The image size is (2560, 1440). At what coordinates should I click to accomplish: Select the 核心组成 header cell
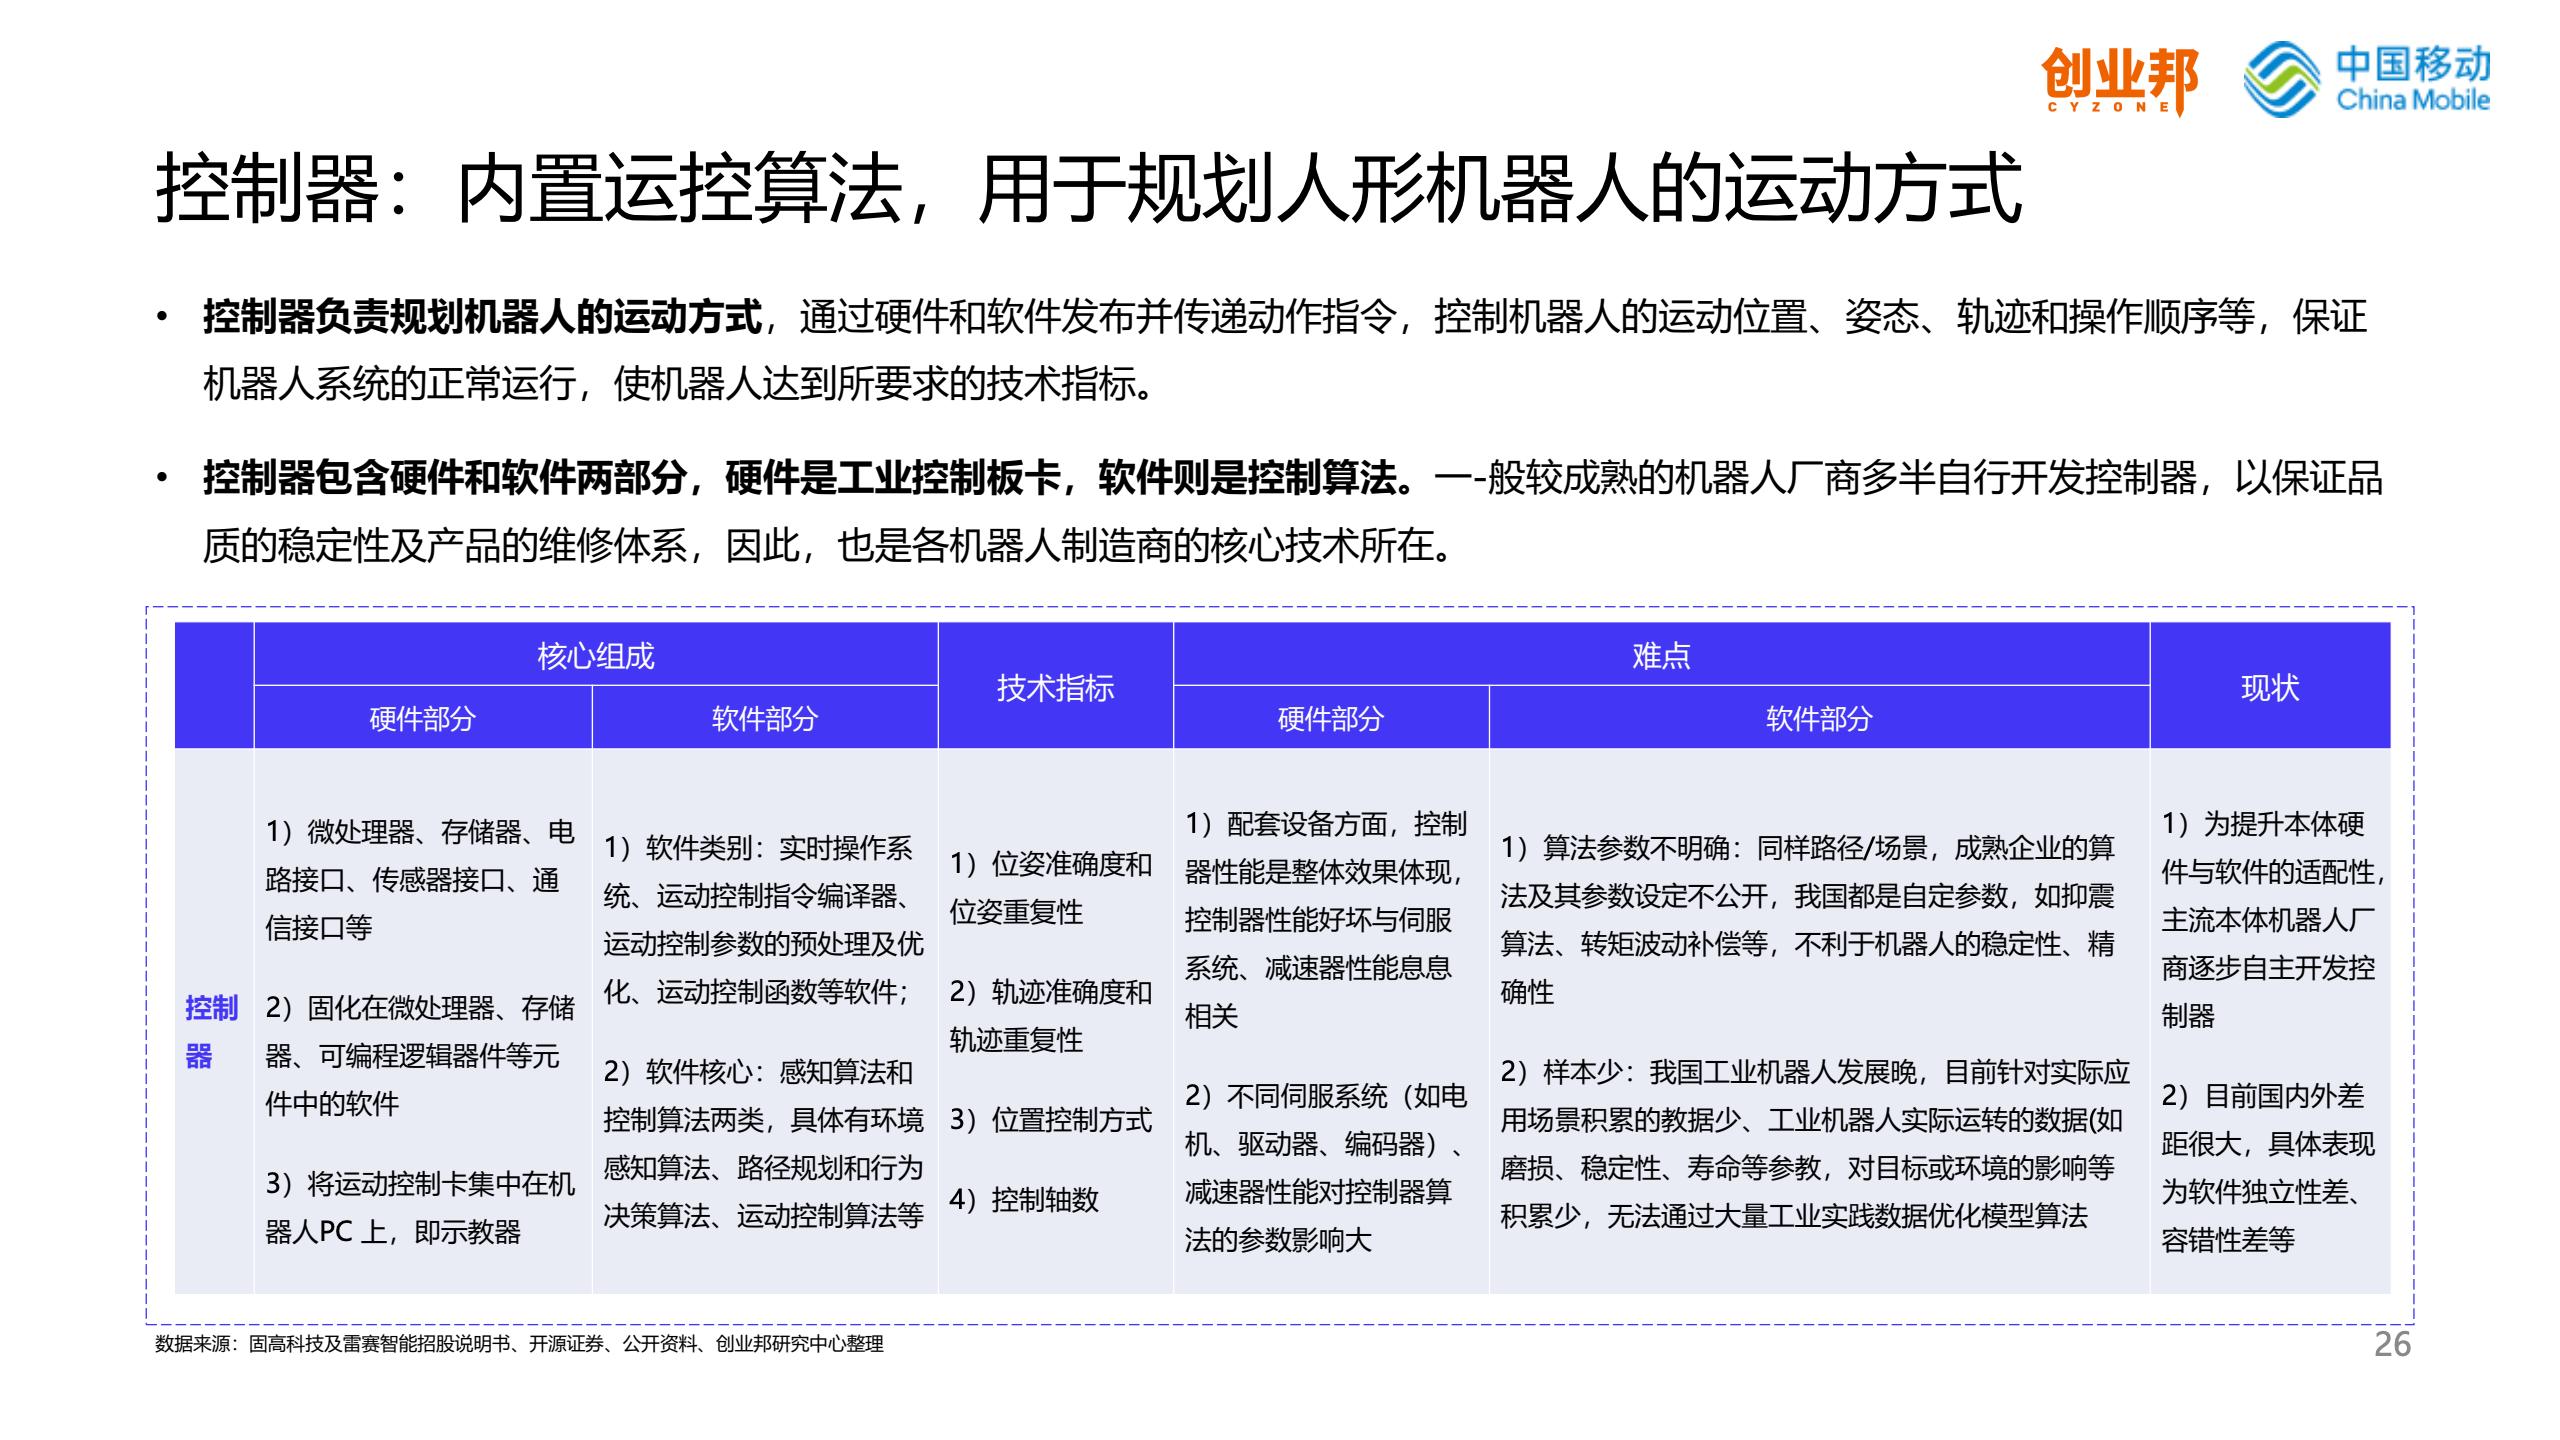[595, 656]
